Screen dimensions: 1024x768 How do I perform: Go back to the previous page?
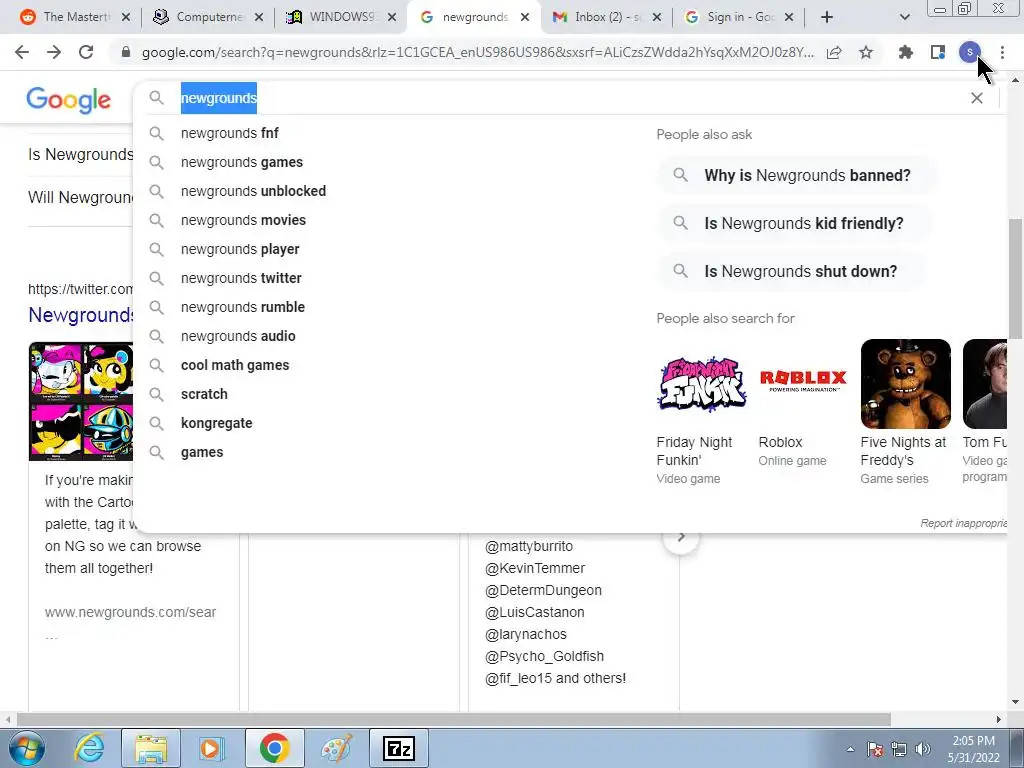(x=22, y=52)
